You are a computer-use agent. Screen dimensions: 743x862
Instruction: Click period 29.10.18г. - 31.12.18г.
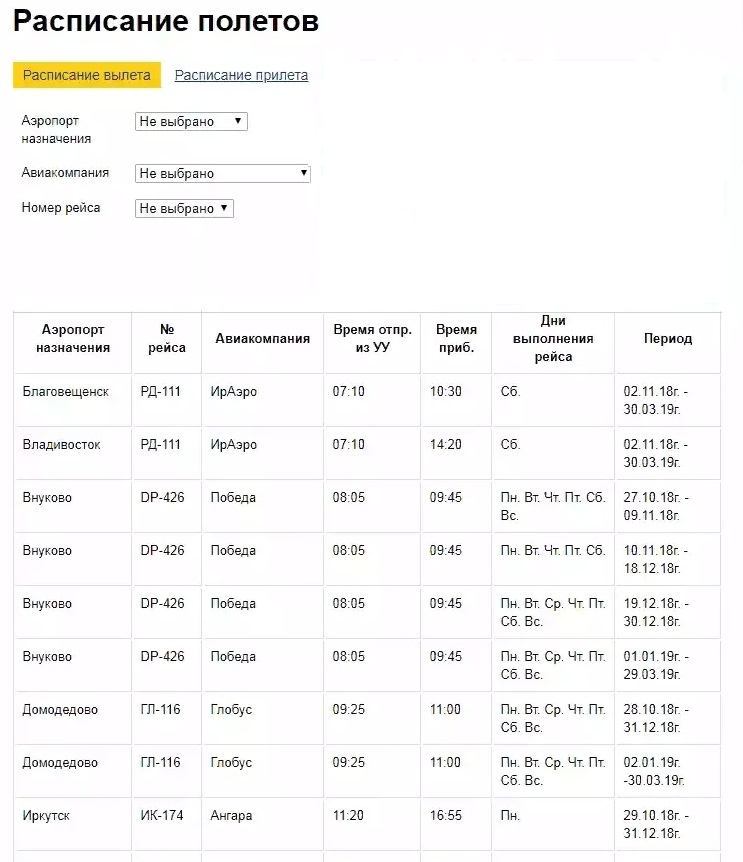pyautogui.click(x=656, y=824)
